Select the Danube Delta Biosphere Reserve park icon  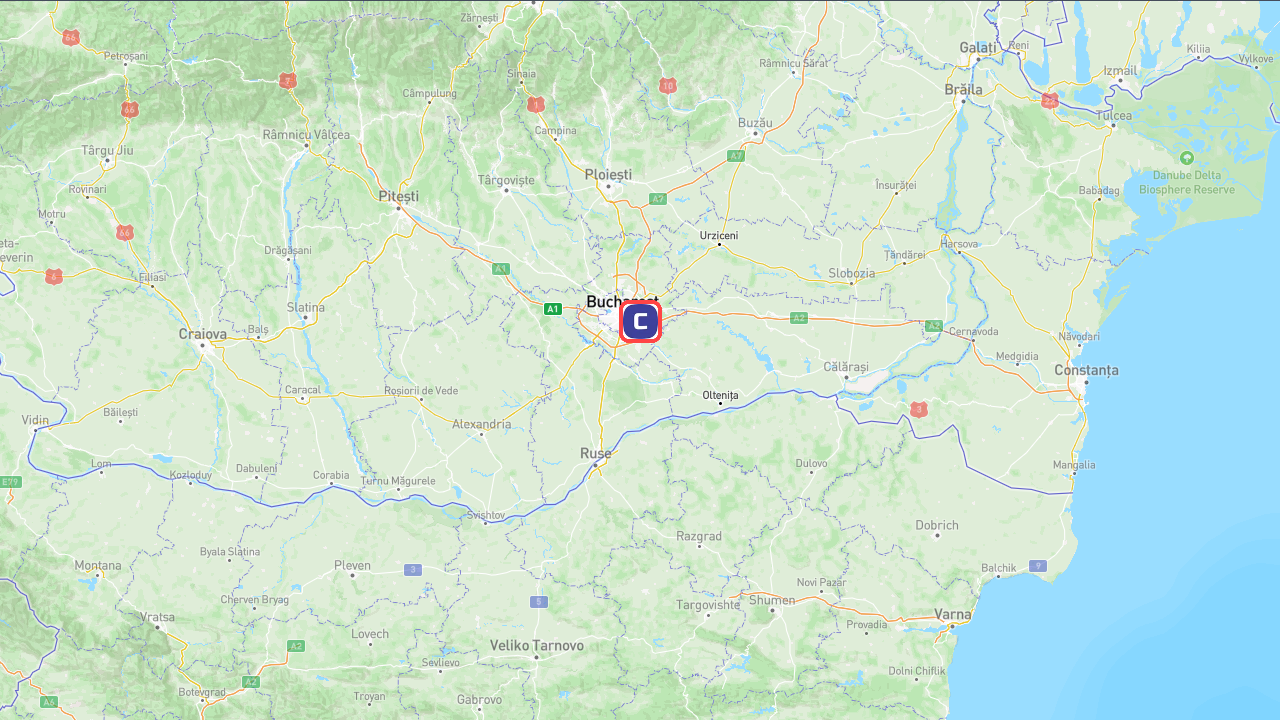(1187, 158)
